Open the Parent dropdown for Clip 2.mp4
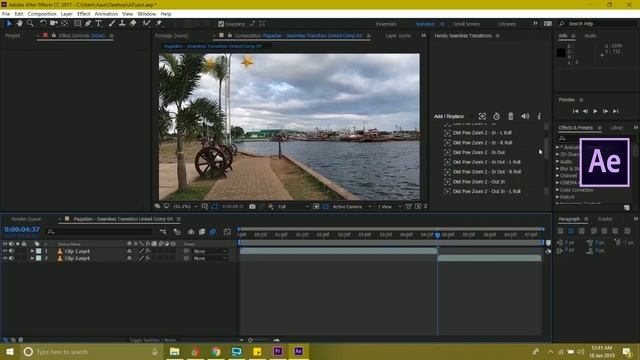640x360 pixels. click(210, 258)
